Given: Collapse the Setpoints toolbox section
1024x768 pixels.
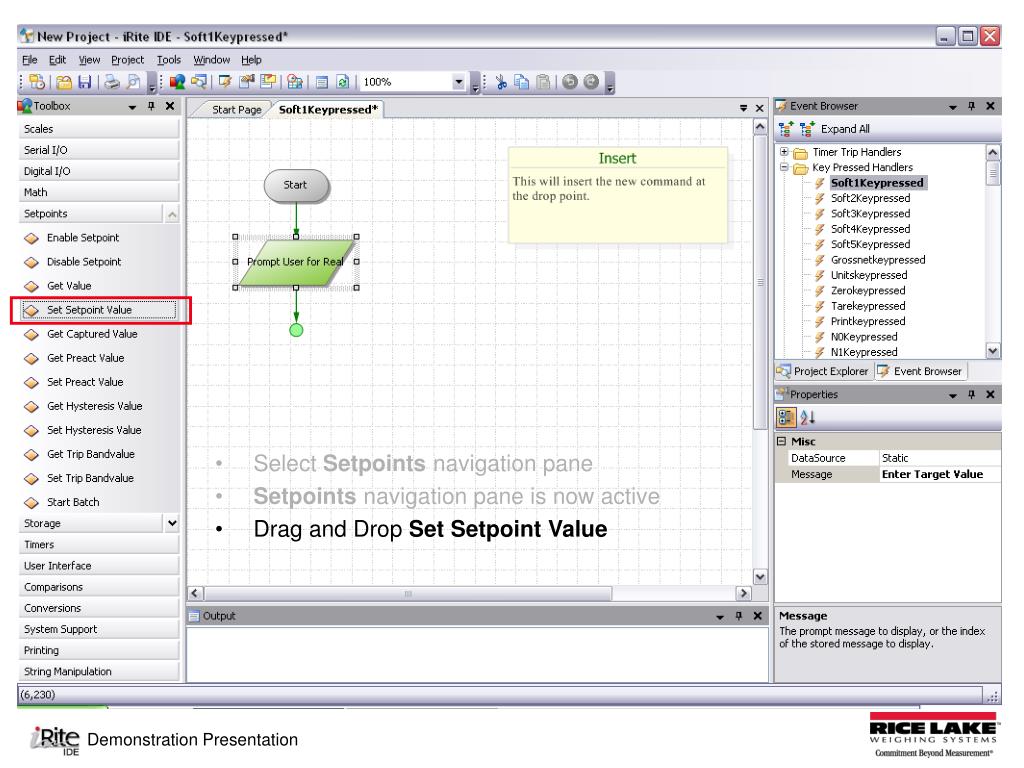Looking at the screenshot, I should click(172, 214).
